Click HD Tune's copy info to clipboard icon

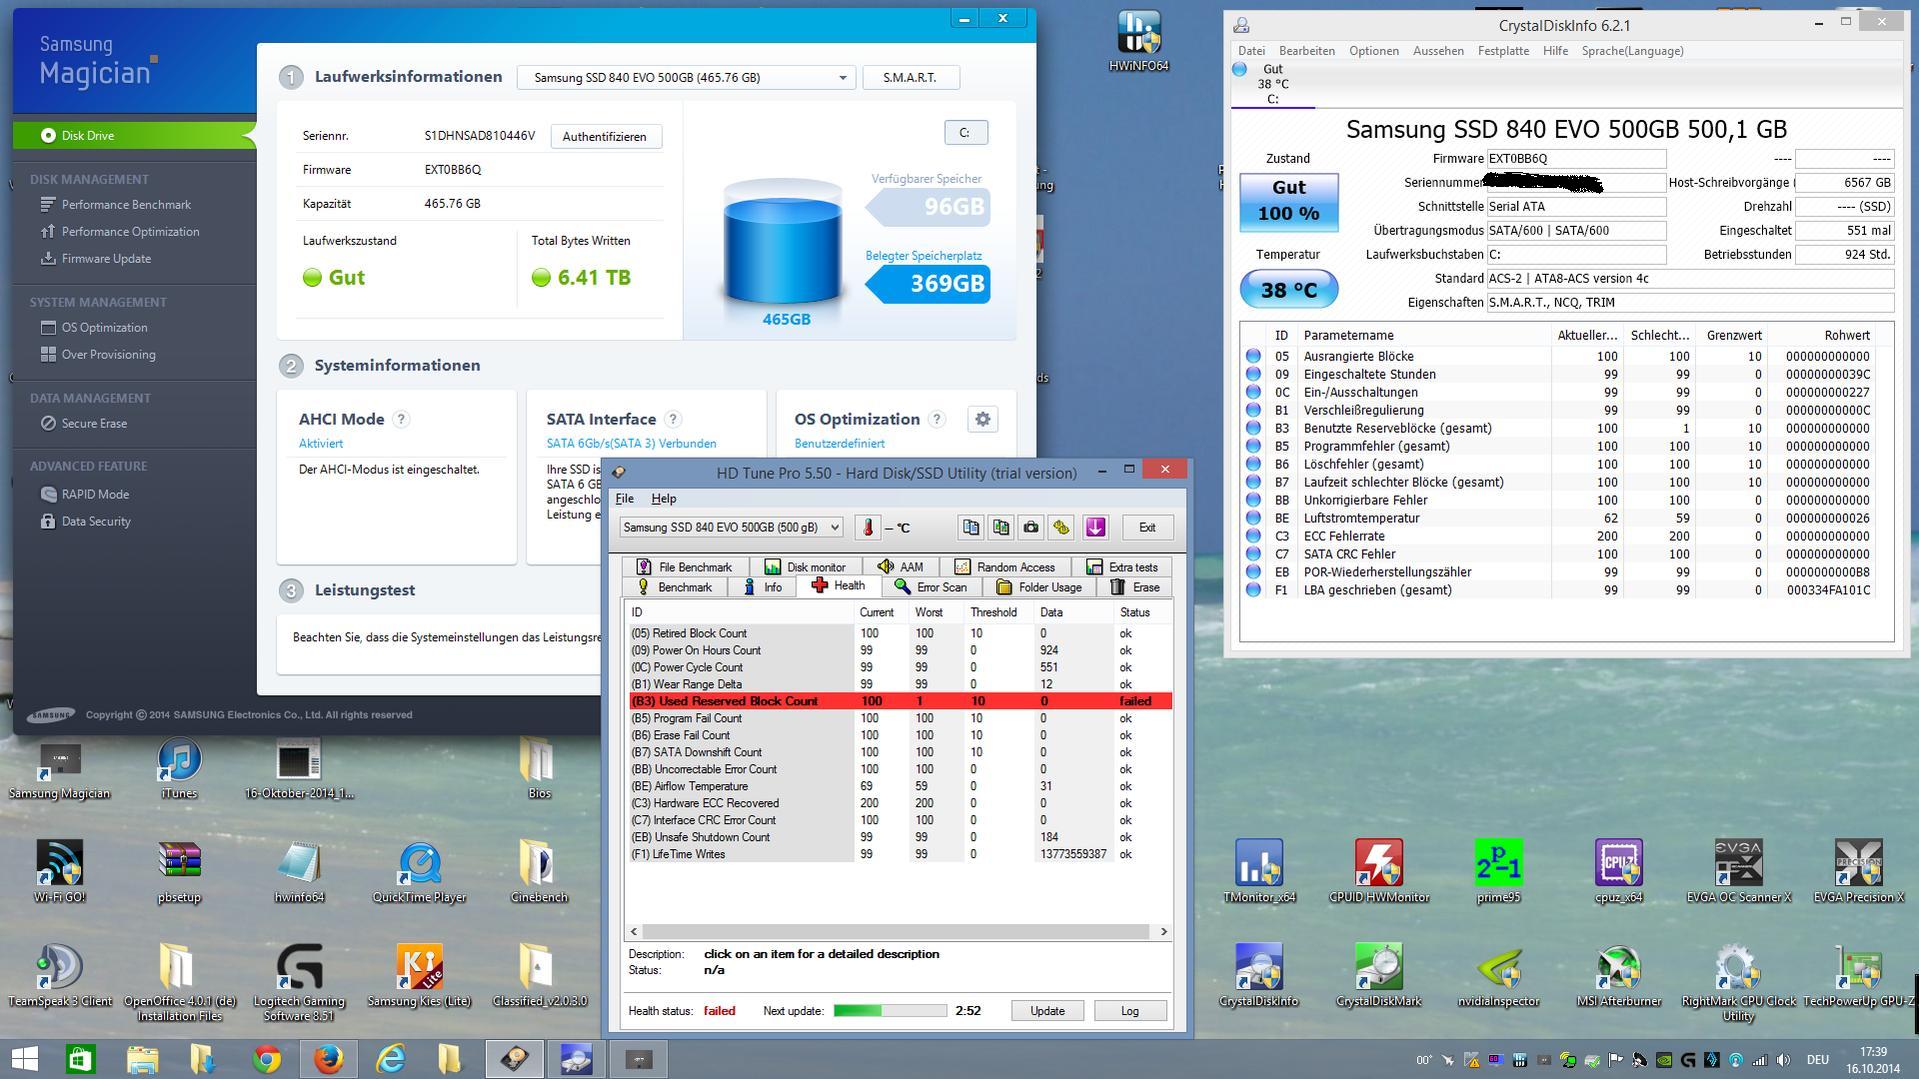point(970,527)
